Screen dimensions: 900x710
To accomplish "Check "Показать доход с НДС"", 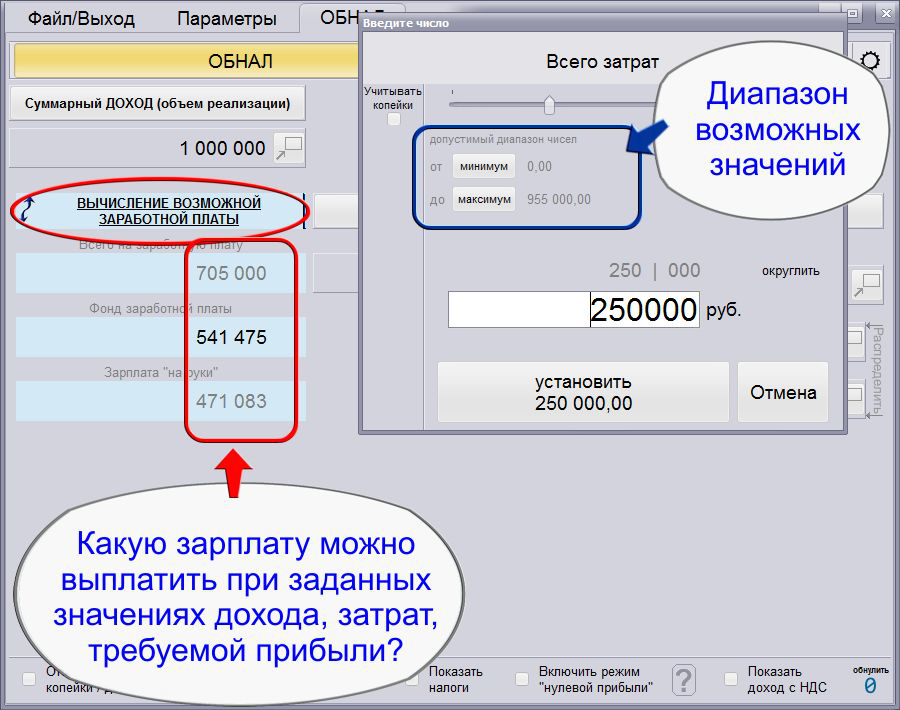I will point(730,679).
